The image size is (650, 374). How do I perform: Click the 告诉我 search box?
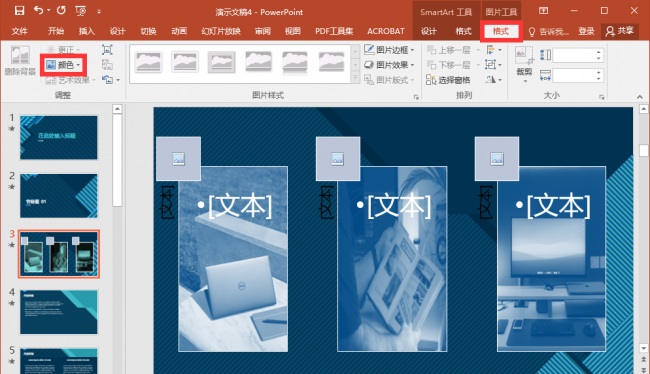click(x=548, y=31)
